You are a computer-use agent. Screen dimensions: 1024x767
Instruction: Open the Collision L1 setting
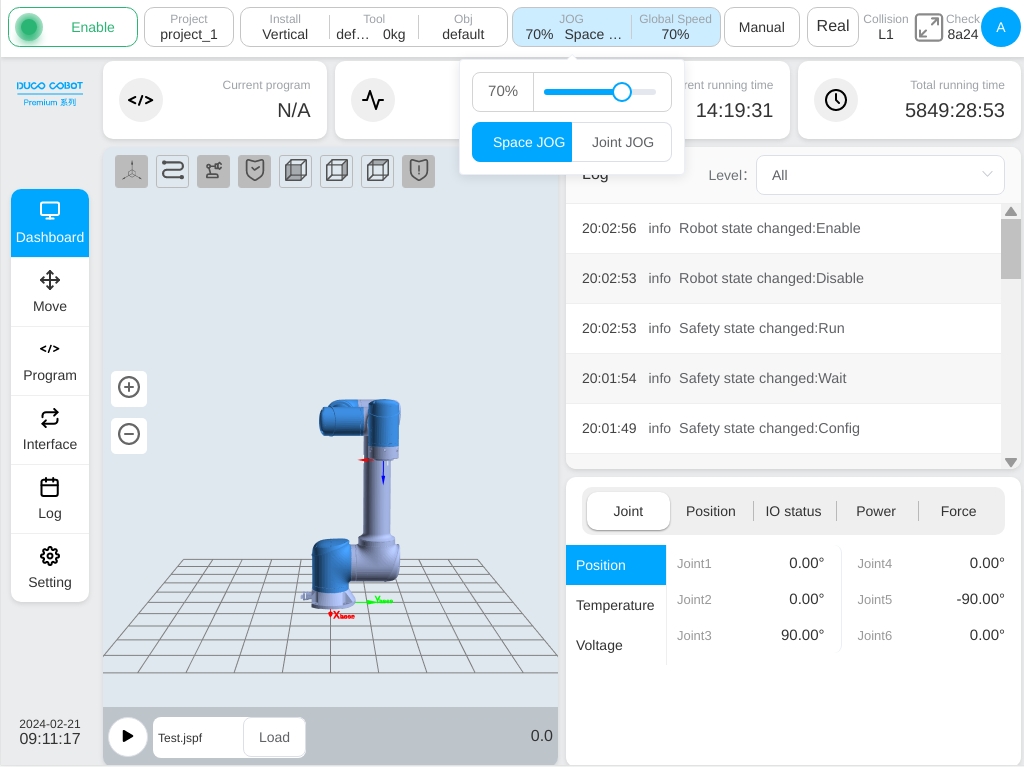pos(886,27)
